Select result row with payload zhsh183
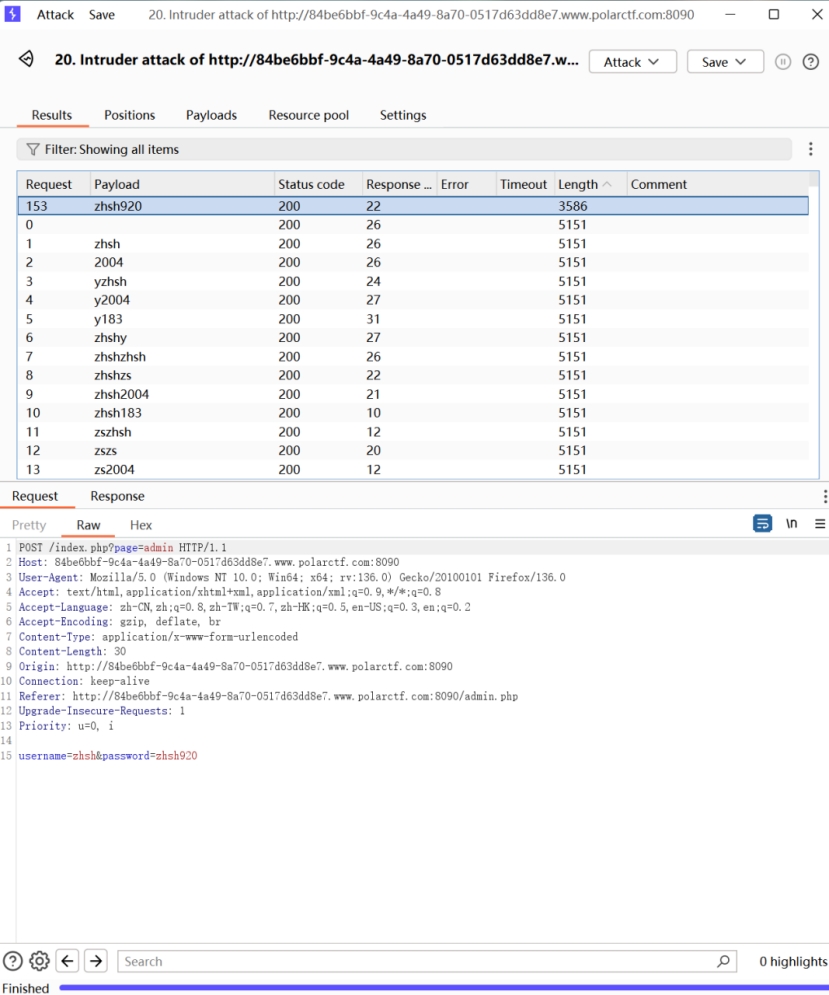This screenshot has height=995, width=829. 413,412
